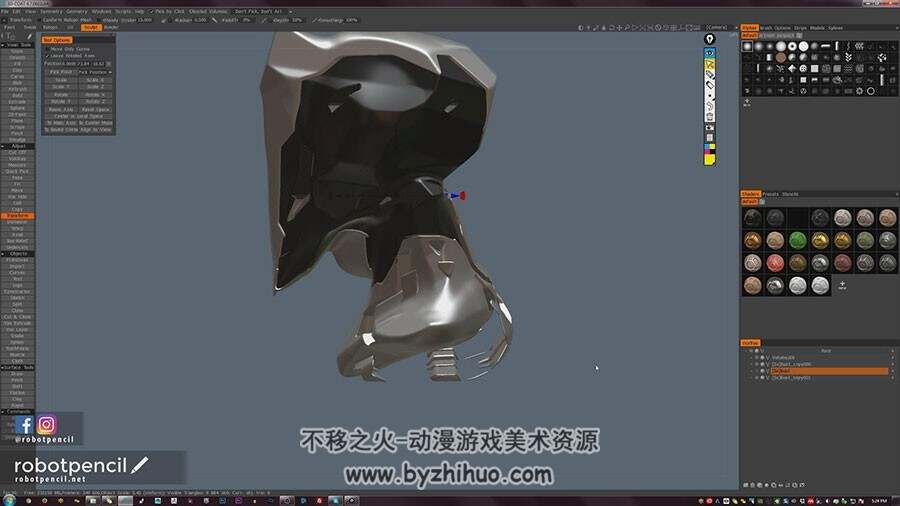
Task: Select the brown circle alpha in the second row
Action: tap(781, 57)
